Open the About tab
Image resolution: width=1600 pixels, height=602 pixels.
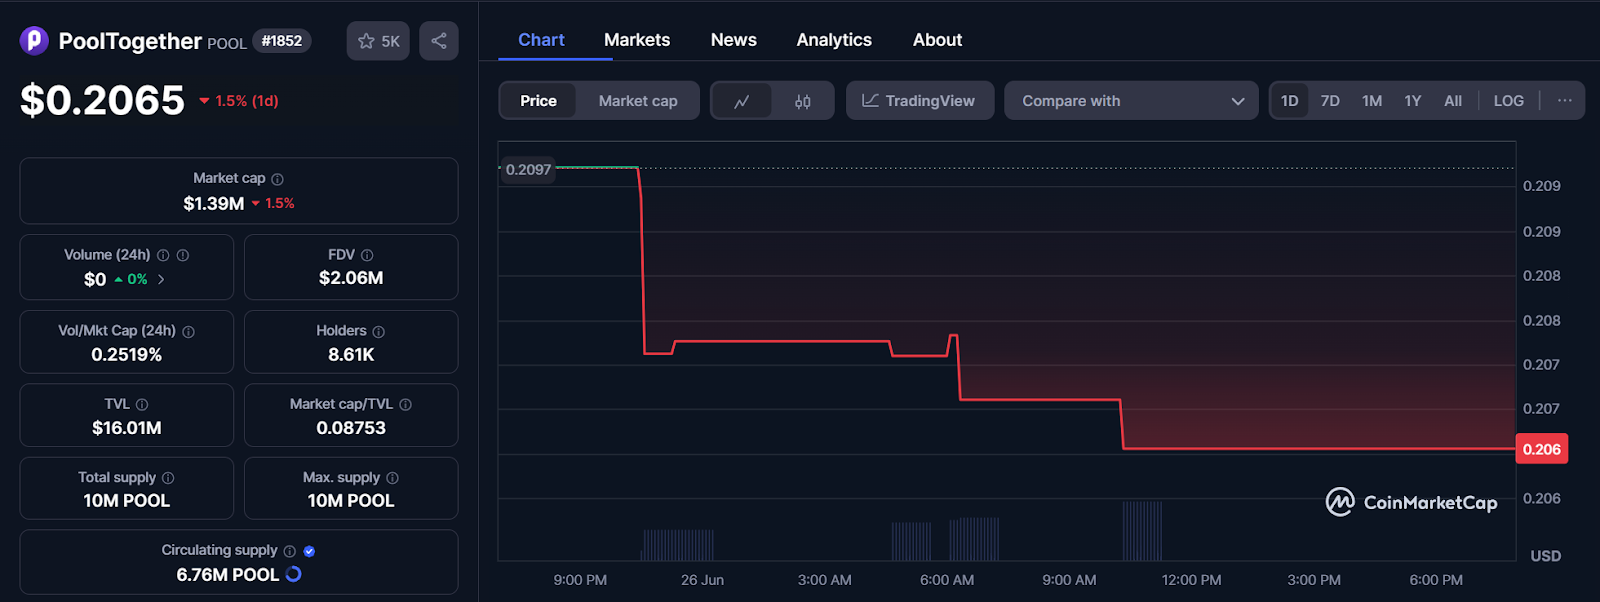[937, 40]
